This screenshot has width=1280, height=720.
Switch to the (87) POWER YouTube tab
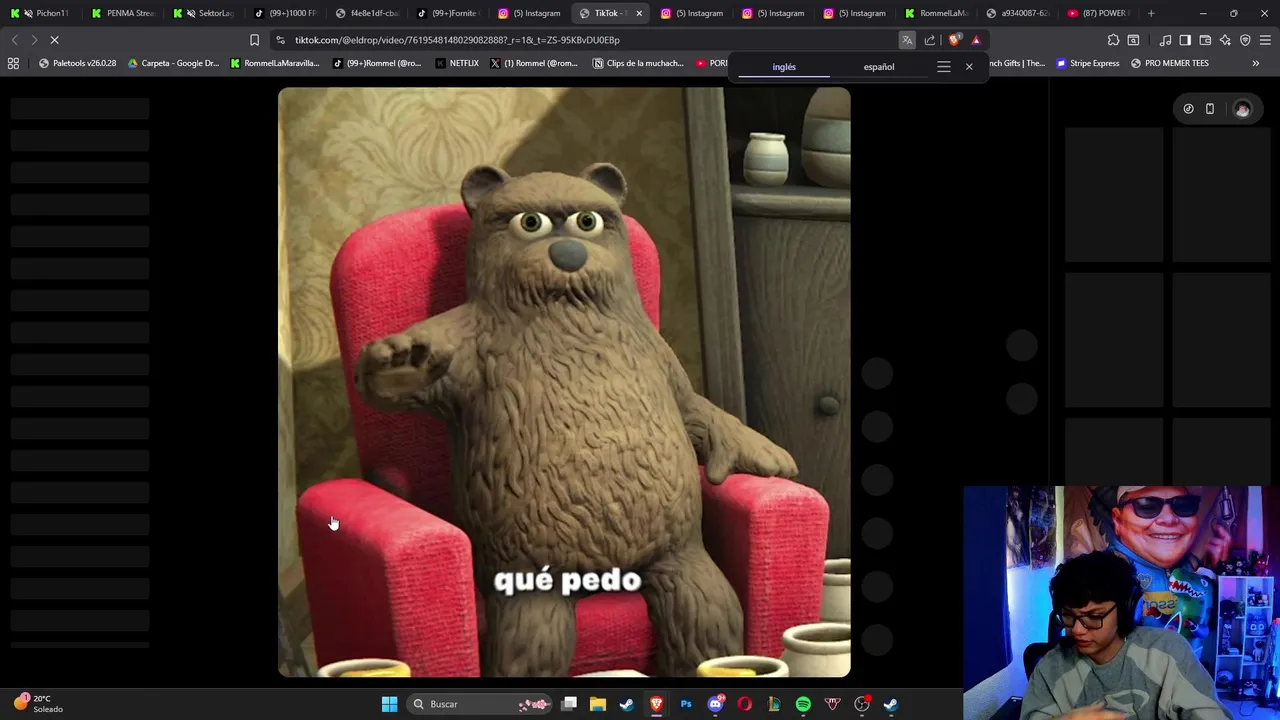point(1098,13)
